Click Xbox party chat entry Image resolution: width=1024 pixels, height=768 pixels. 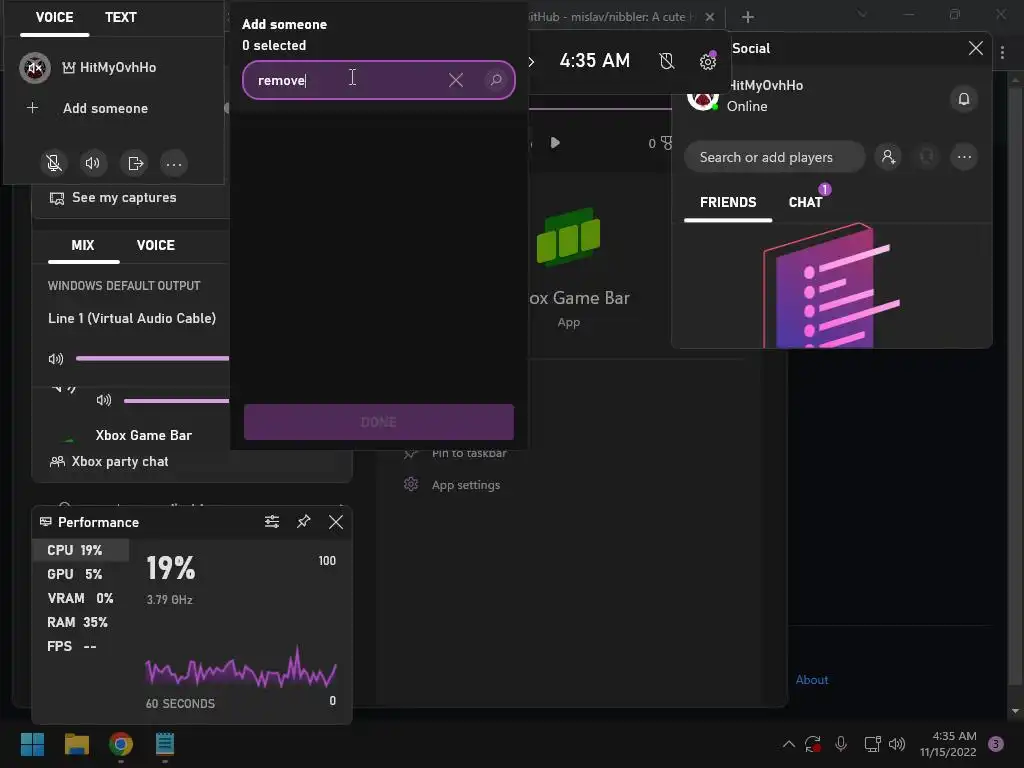110,462
